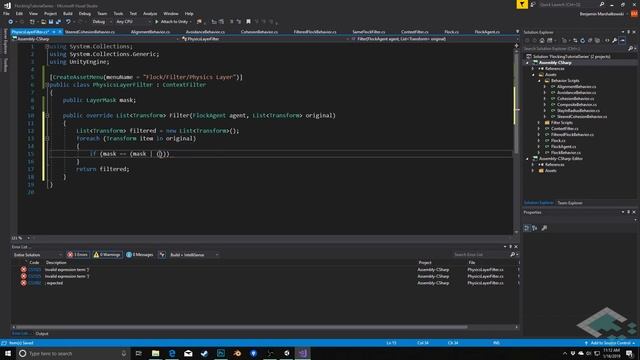Click Solution Explorer Refresh icon

[582, 40]
